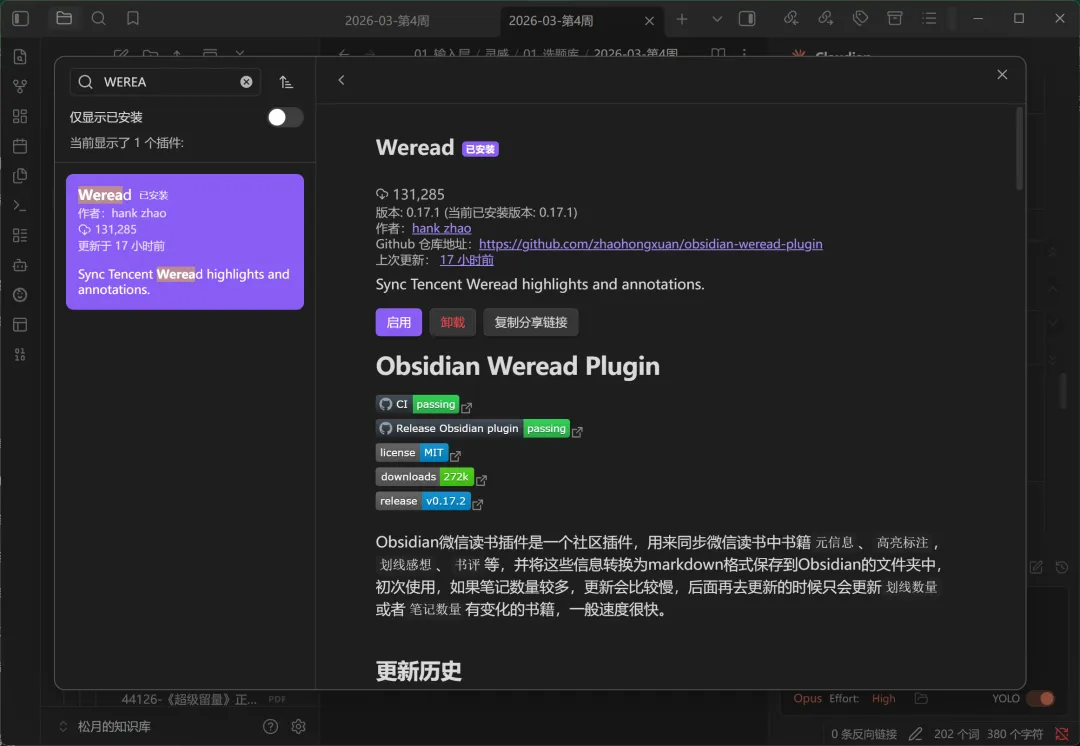
Task: Click the smiley face icon in the sidebar
Action: [20, 294]
